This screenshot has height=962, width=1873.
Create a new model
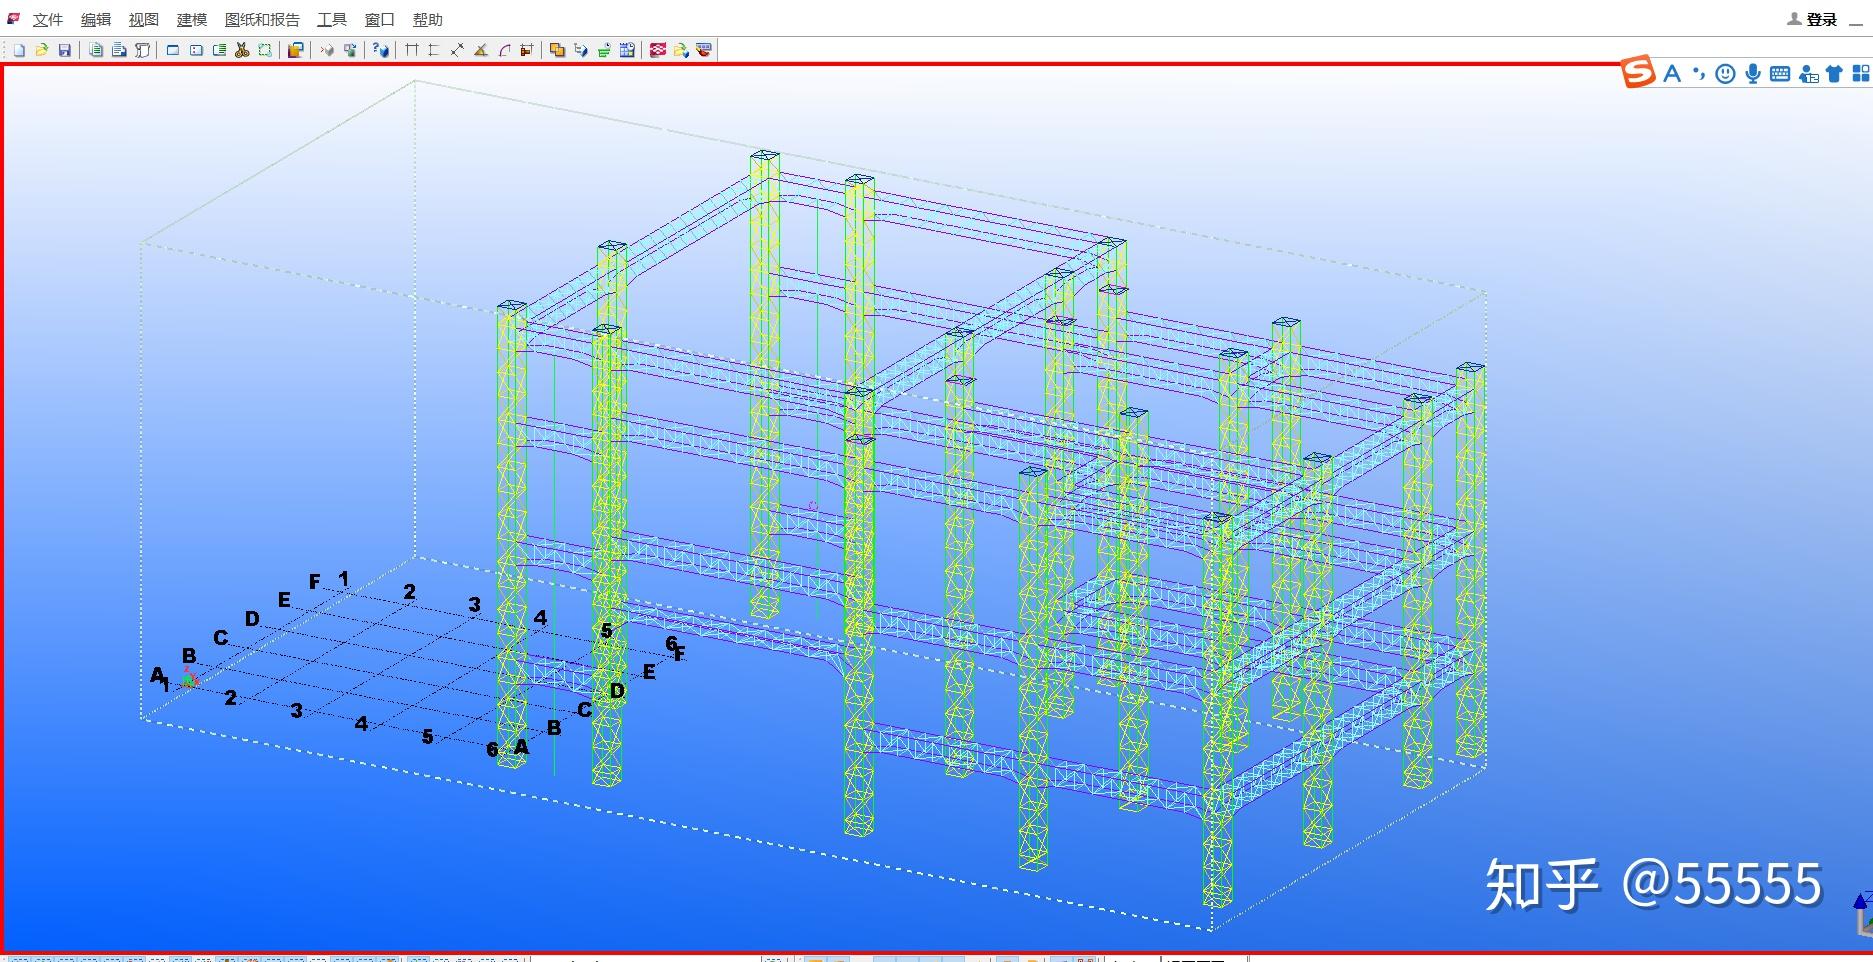(x=18, y=48)
